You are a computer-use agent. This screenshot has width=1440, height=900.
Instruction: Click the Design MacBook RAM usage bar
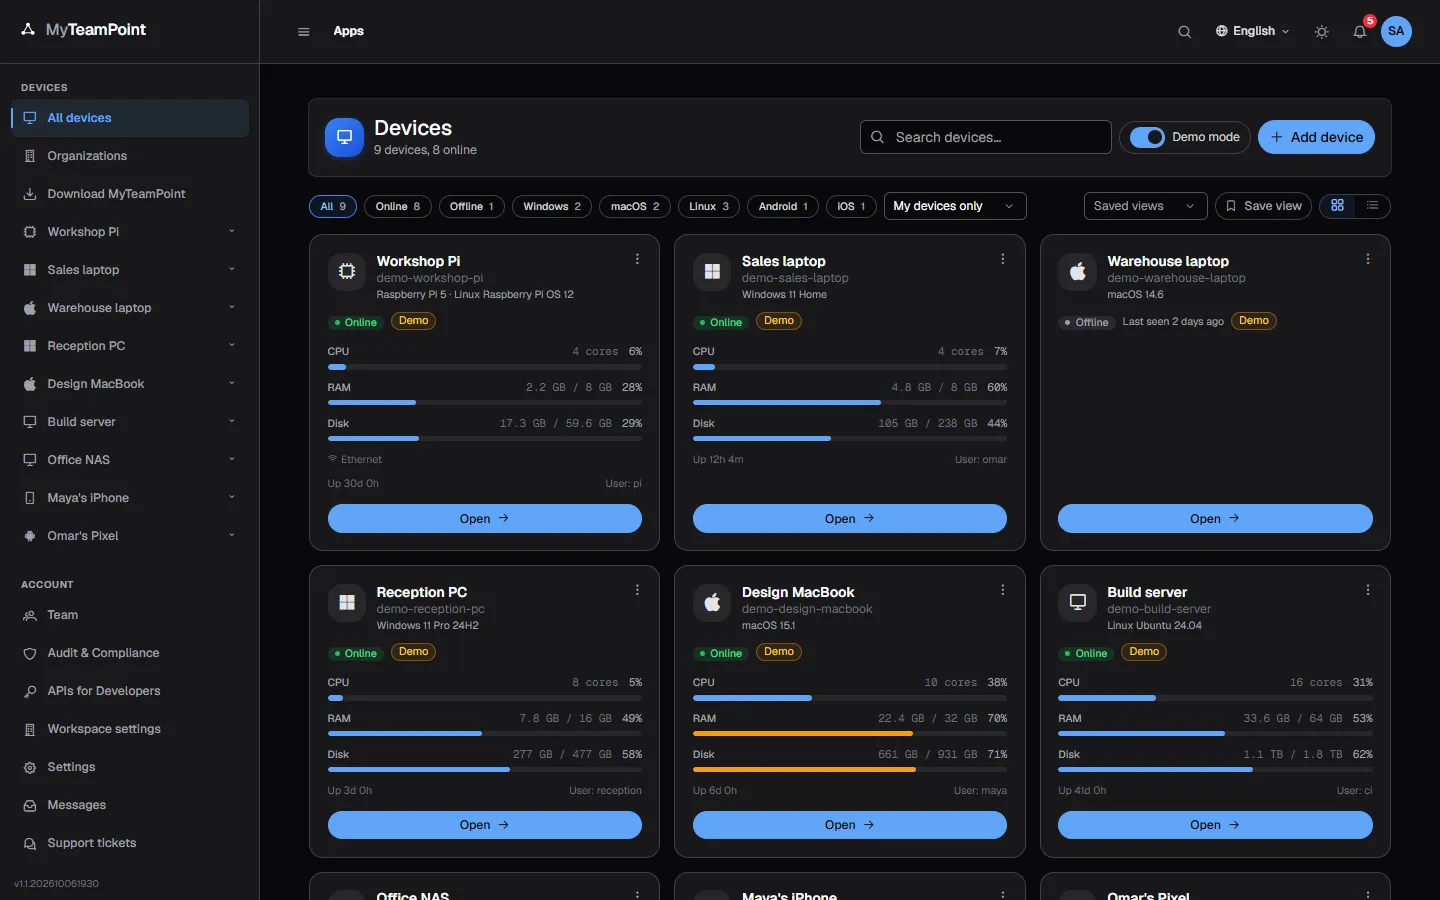click(850, 734)
